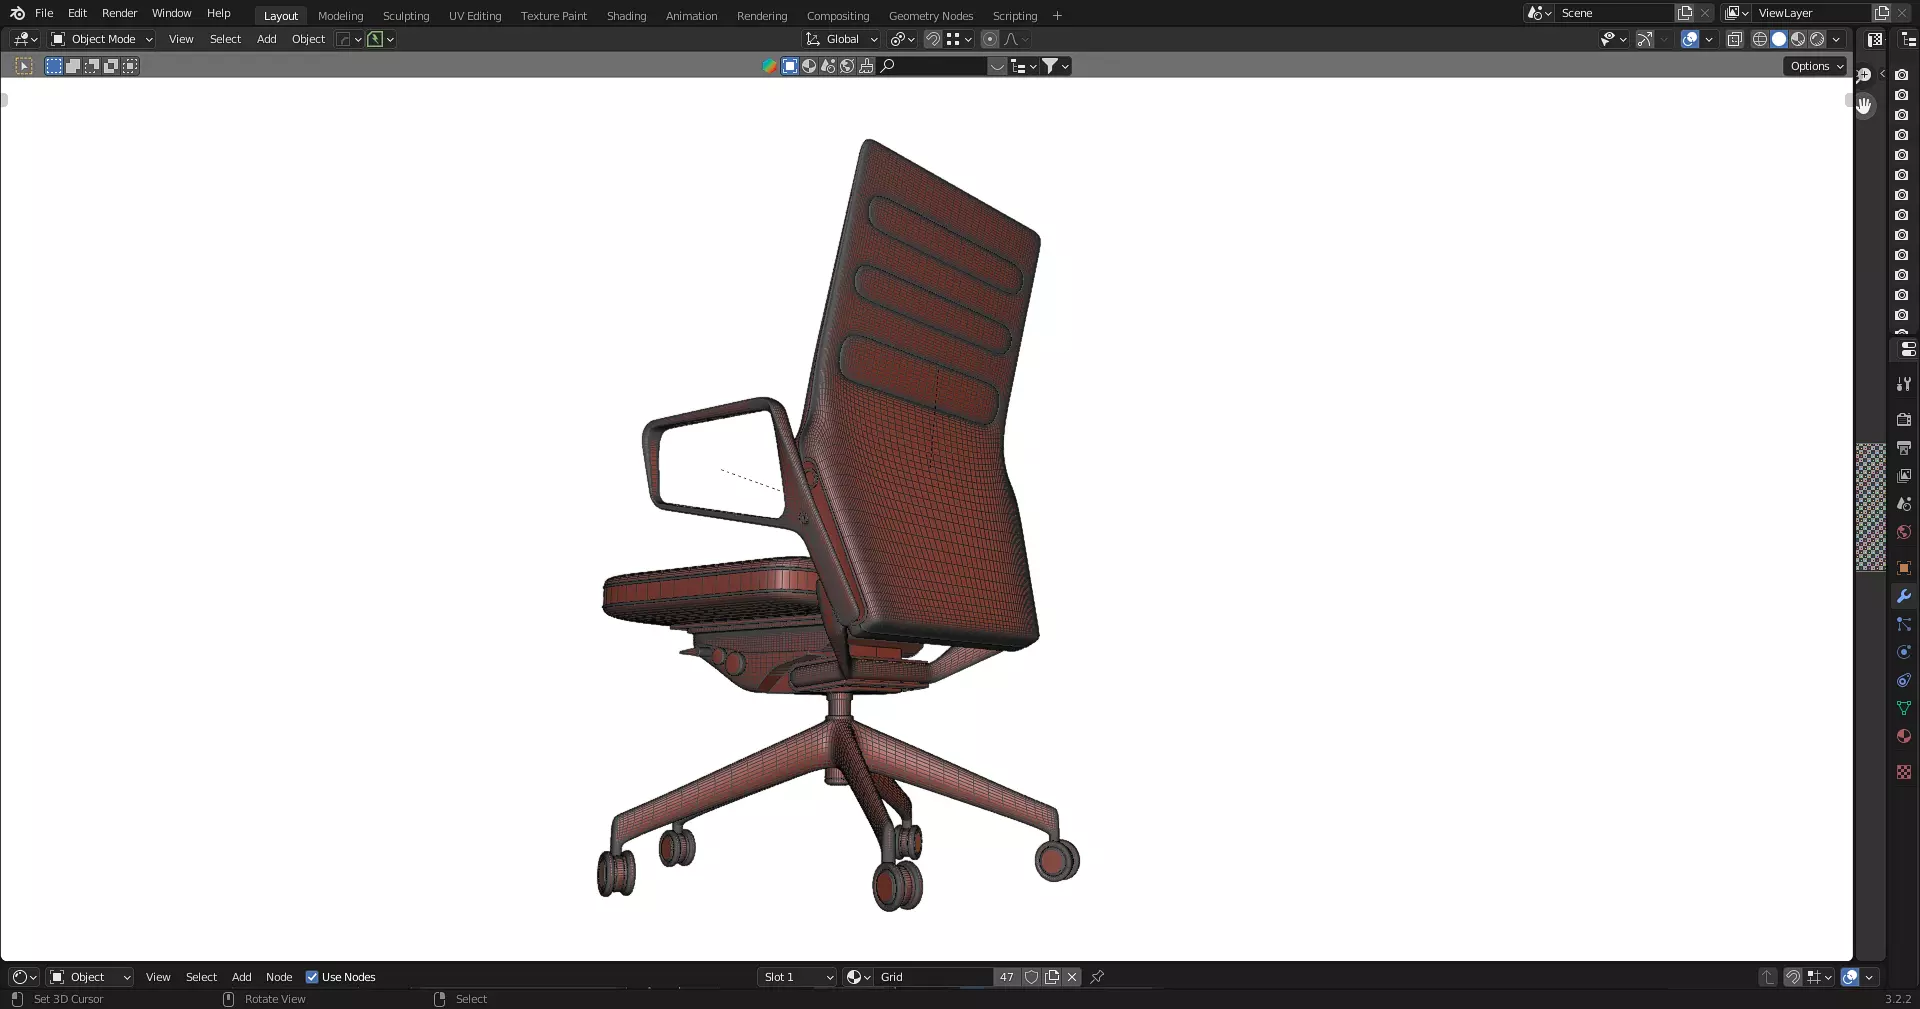This screenshot has height=1009, width=1920.
Task: Click the material user count 47
Action: tap(1006, 977)
